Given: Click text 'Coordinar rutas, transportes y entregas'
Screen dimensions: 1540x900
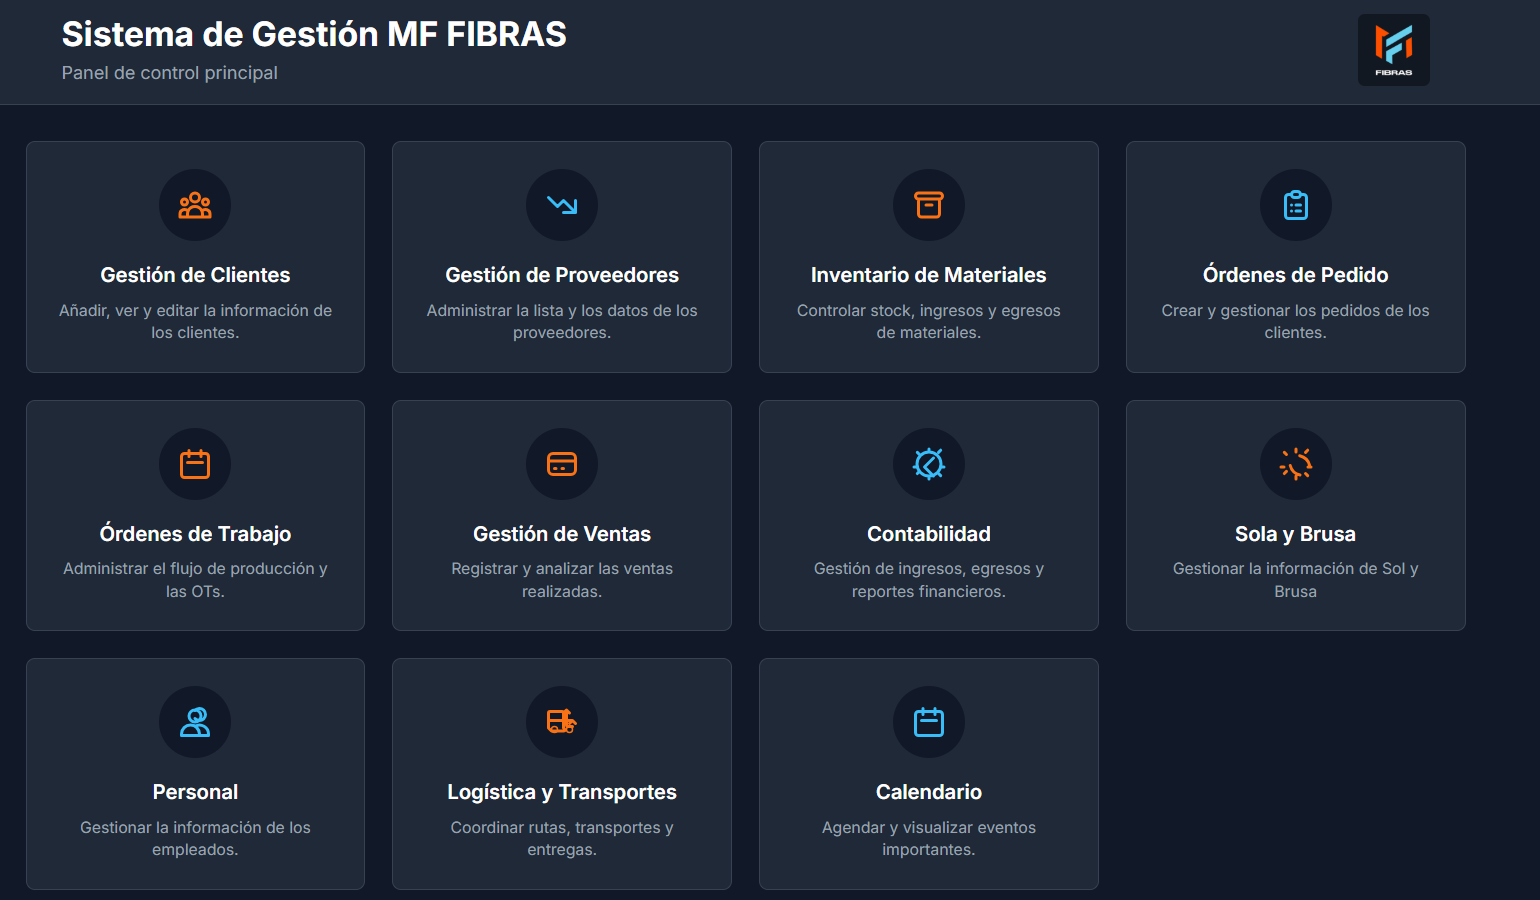Looking at the screenshot, I should [562, 838].
